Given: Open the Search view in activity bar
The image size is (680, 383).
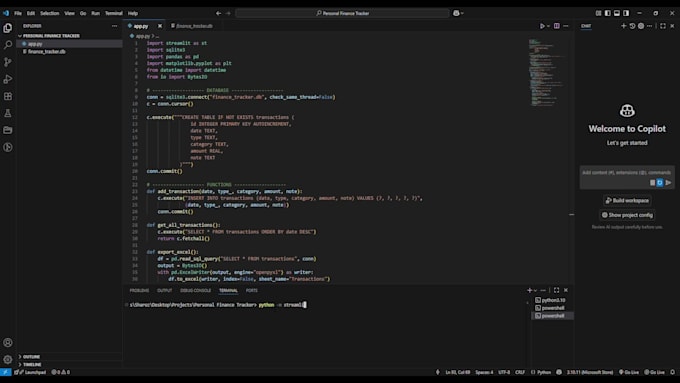Looking at the screenshot, I should [8, 45].
